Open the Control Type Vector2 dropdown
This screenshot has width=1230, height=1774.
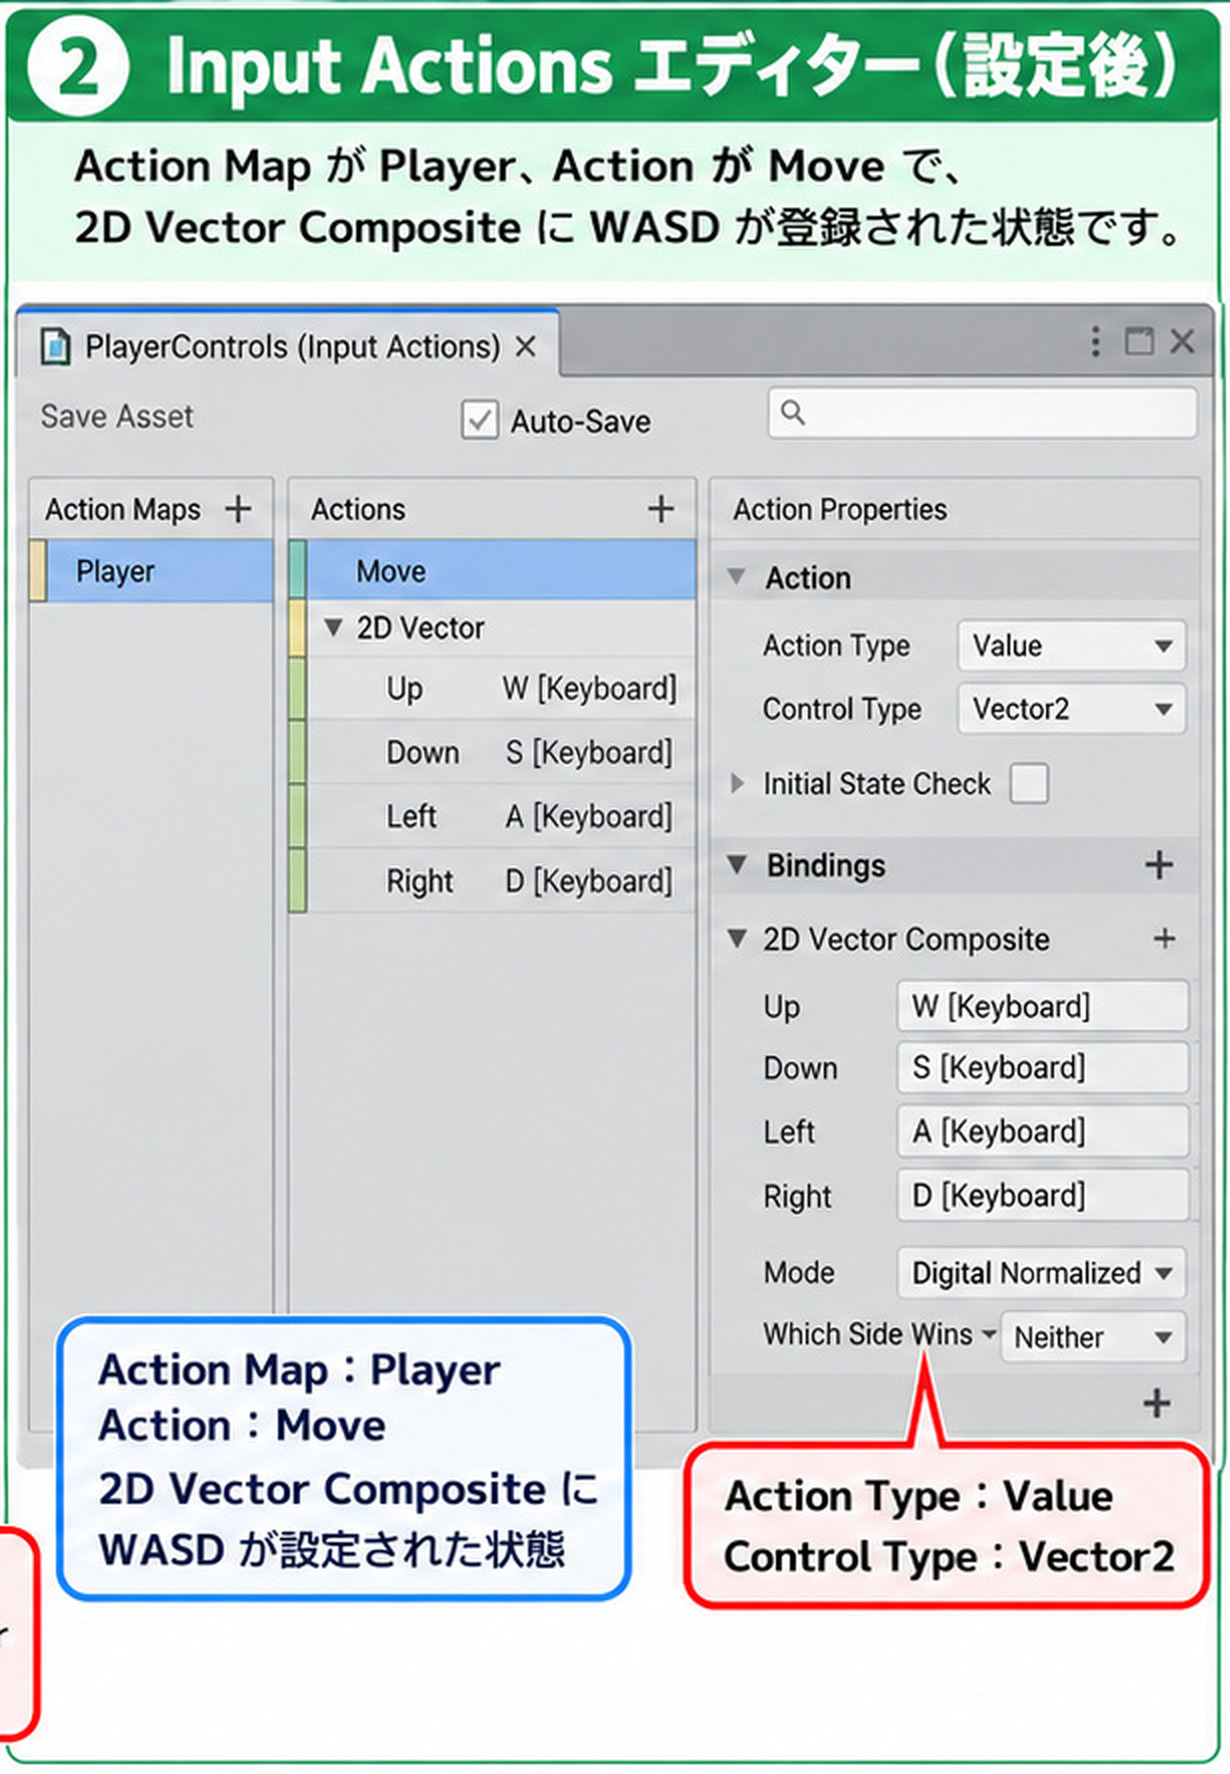[x=1071, y=709]
